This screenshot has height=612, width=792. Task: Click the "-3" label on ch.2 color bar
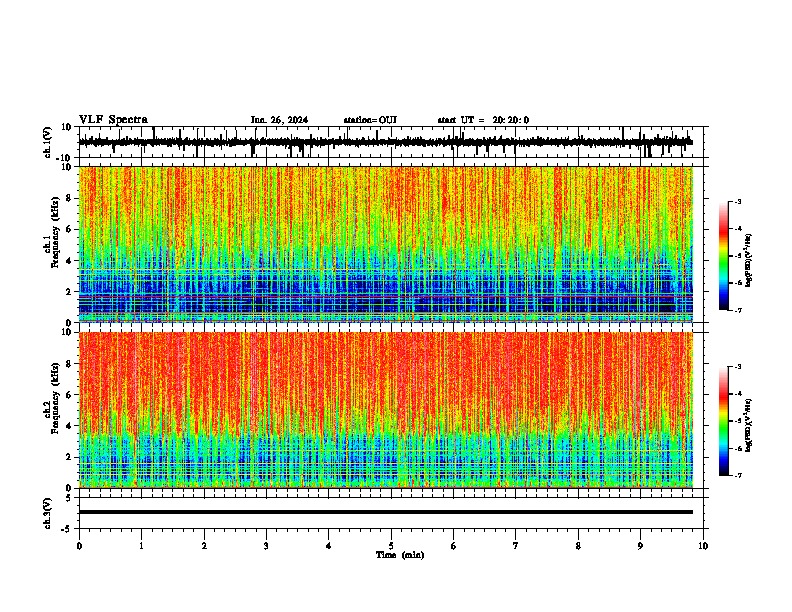[737, 367]
